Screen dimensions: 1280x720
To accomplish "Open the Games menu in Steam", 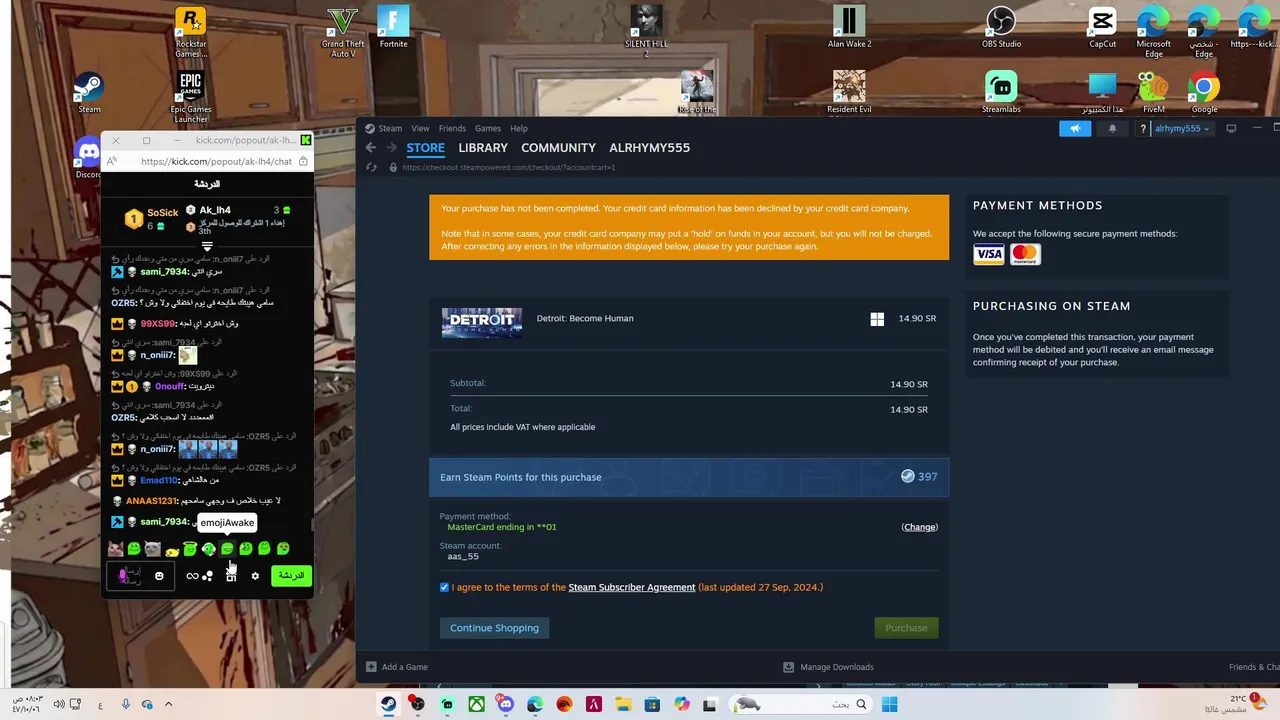I will (x=488, y=128).
